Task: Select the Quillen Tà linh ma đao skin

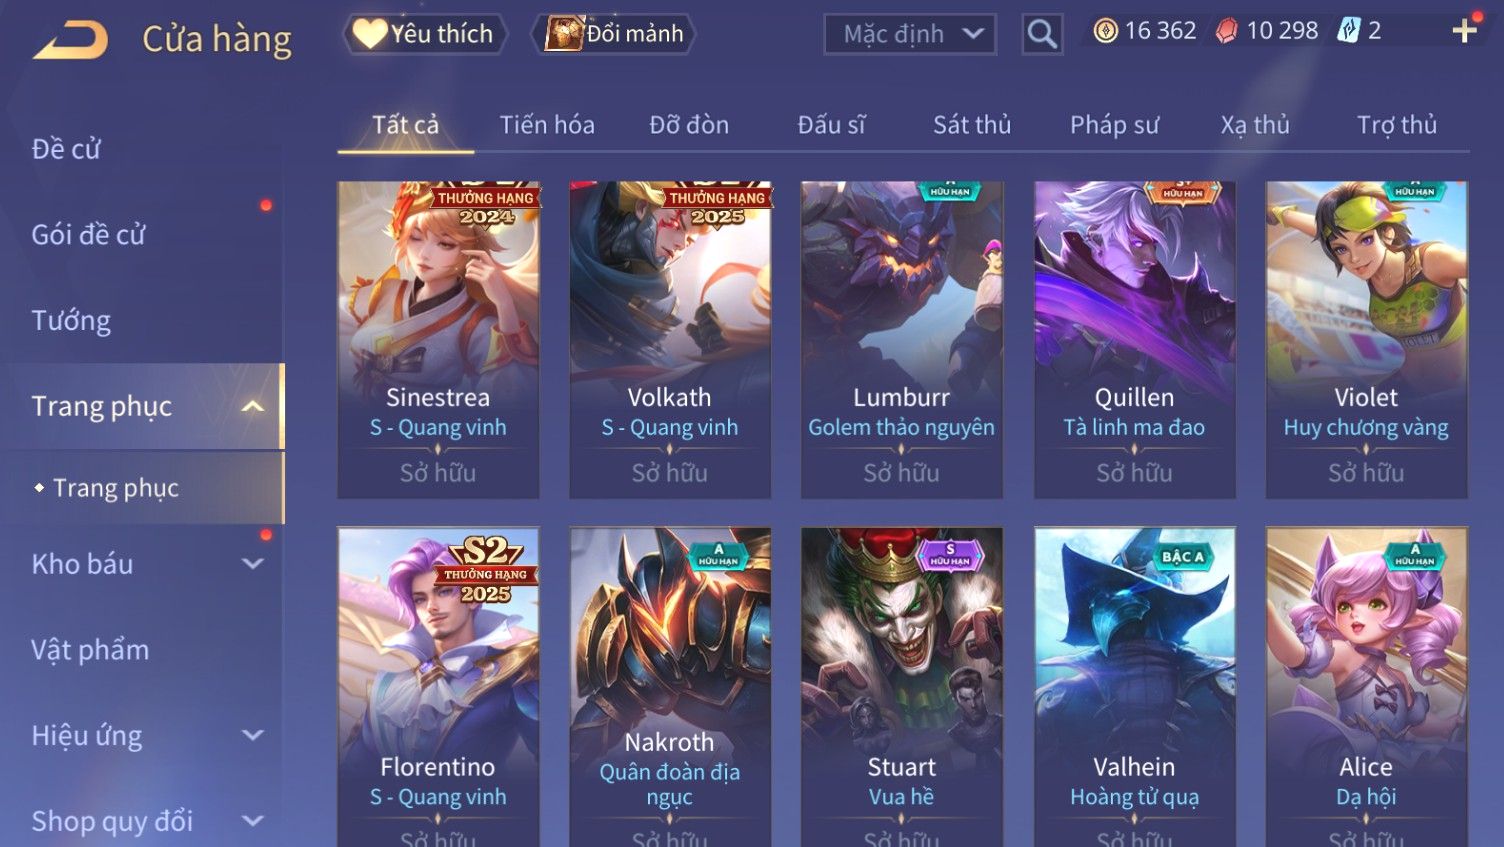Action: coord(1134,339)
